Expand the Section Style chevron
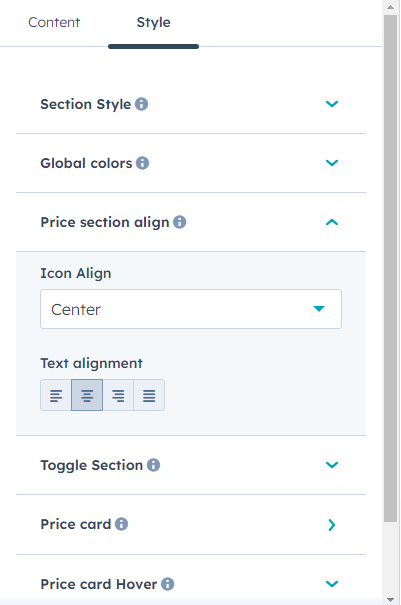 tap(332, 104)
